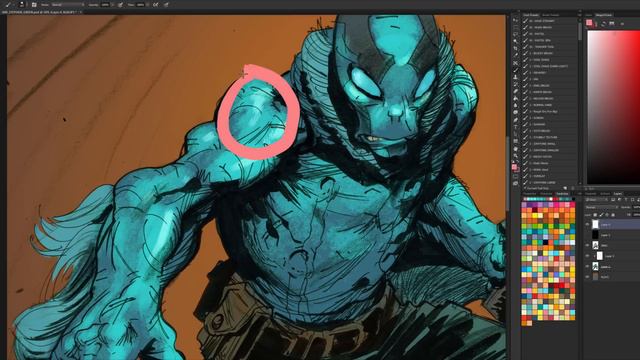Viewport: 640px width, 360px height.
Task: Click the Flow value field
Action: [x=140, y=4]
